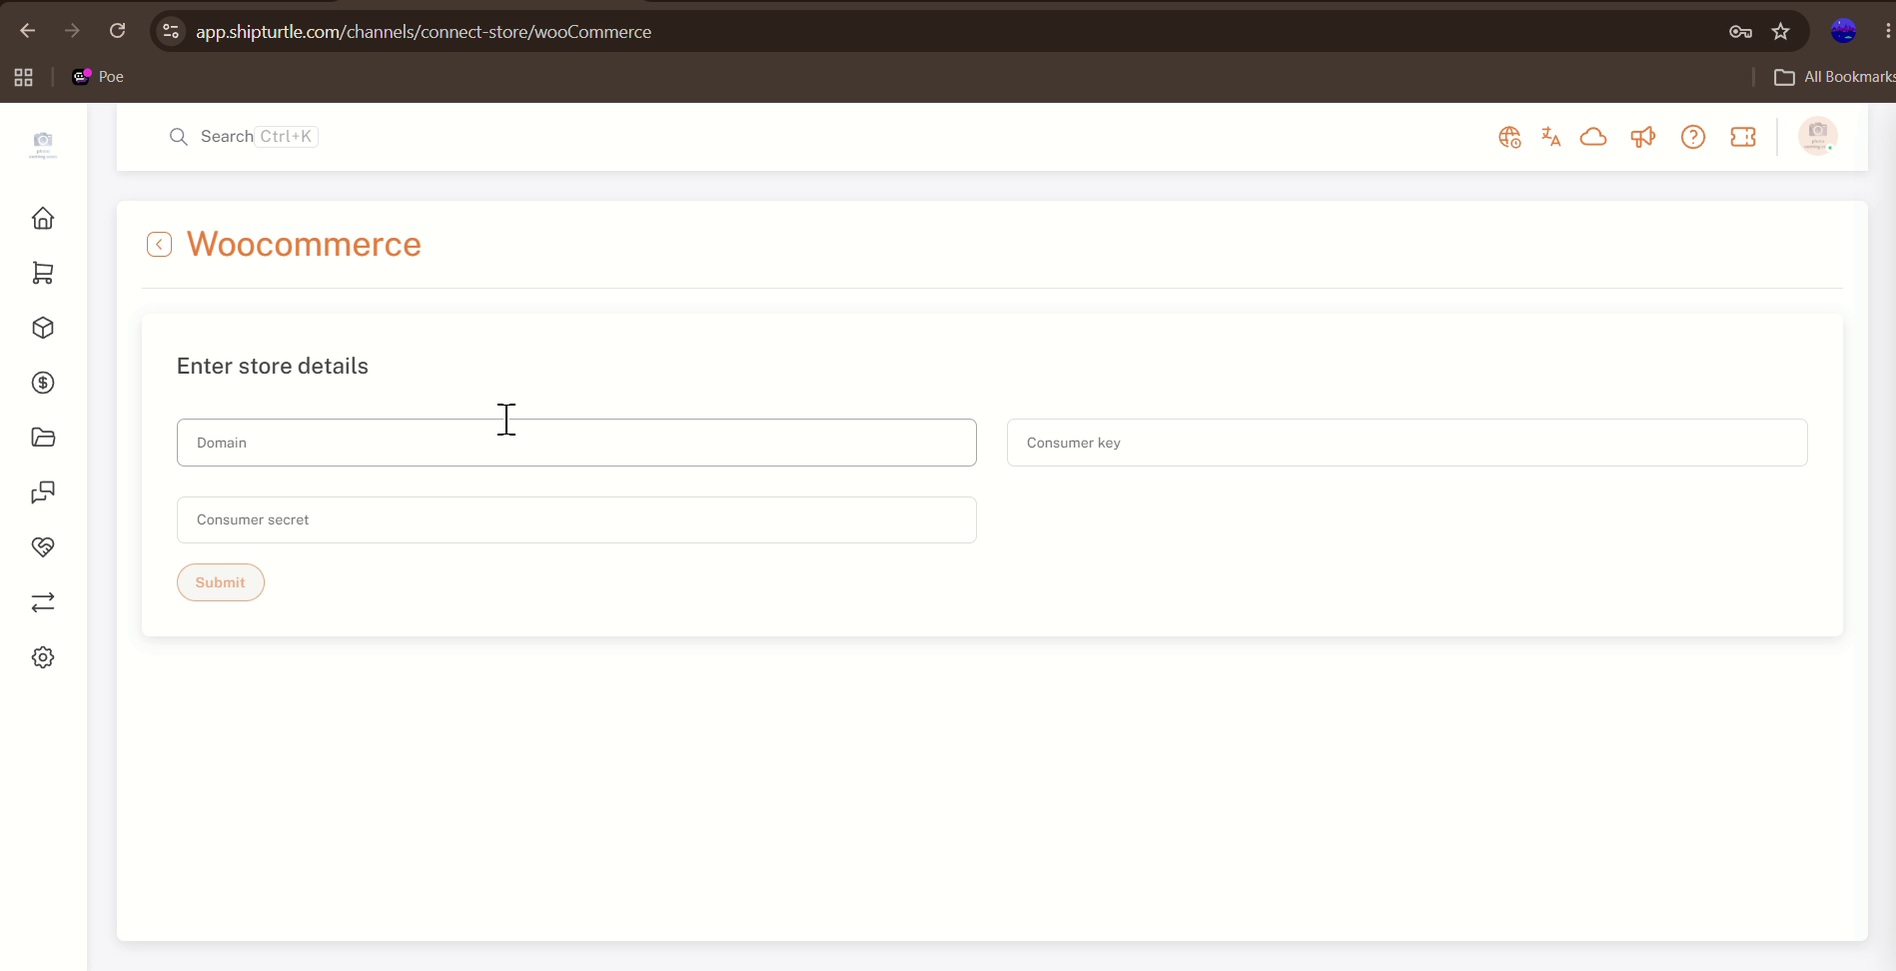Bookmark this page with the star icon
Screen dimensions: 1896x971
click(1781, 31)
